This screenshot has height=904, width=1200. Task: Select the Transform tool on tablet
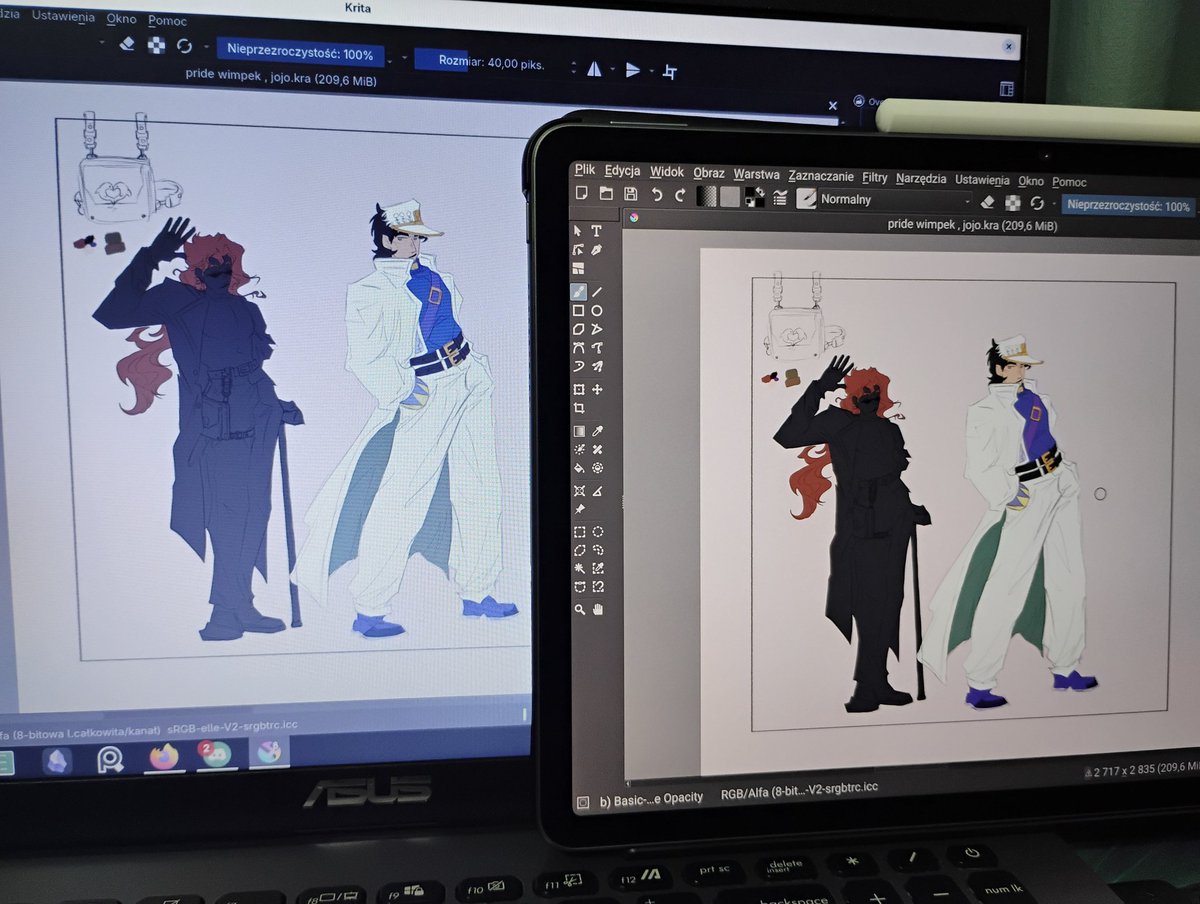point(578,389)
